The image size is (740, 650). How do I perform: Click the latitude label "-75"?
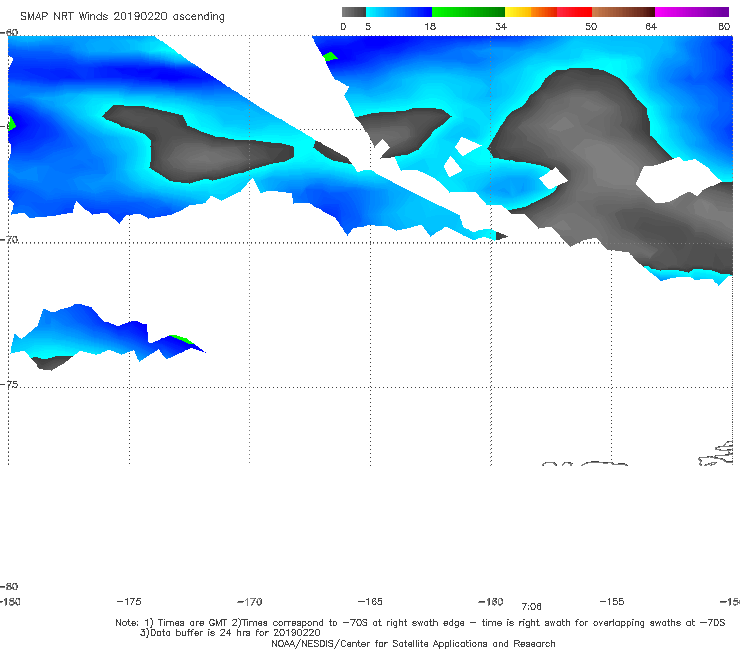click(9, 385)
